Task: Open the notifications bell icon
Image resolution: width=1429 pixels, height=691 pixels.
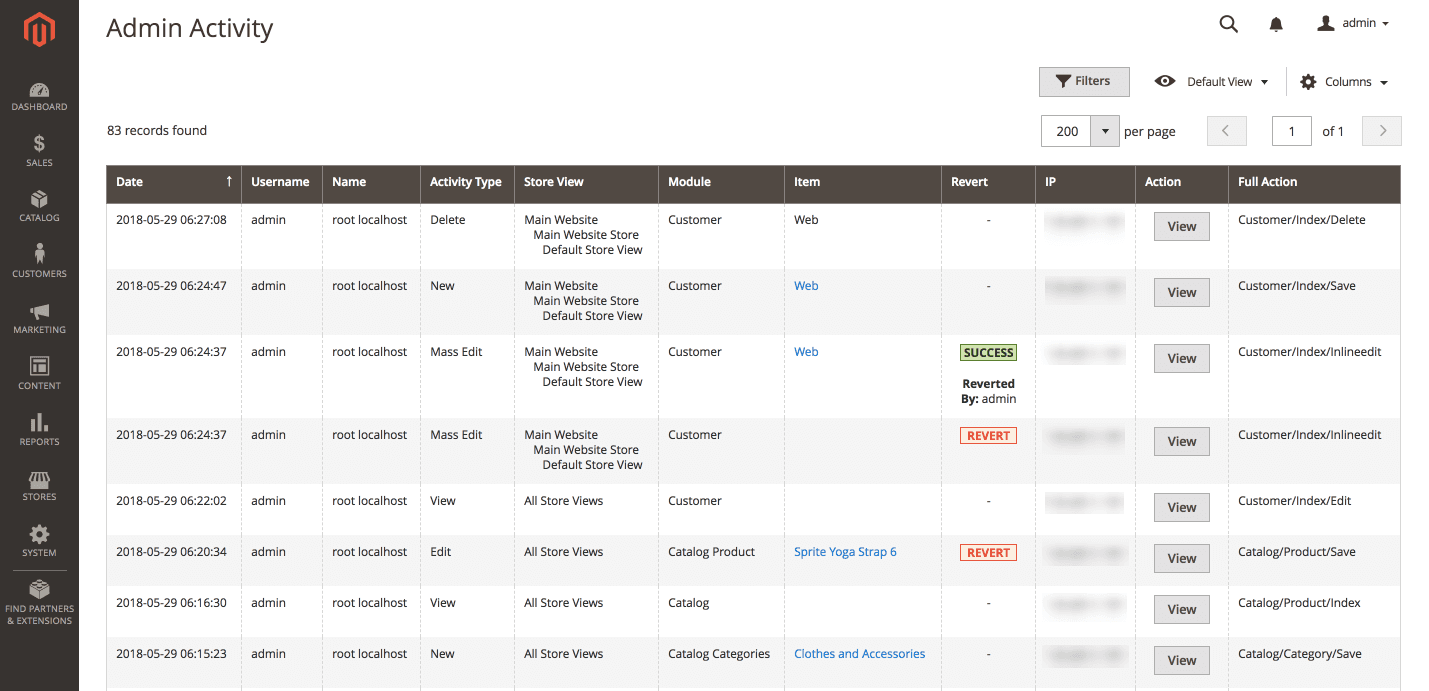Action: [x=1276, y=24]
